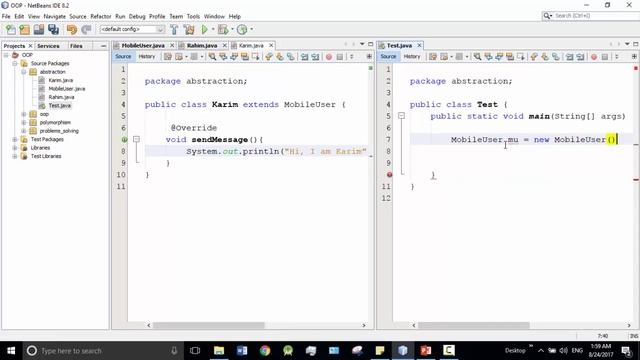Click the New File toolbar icon
The image size is (640, 360).
pos(11,29)
